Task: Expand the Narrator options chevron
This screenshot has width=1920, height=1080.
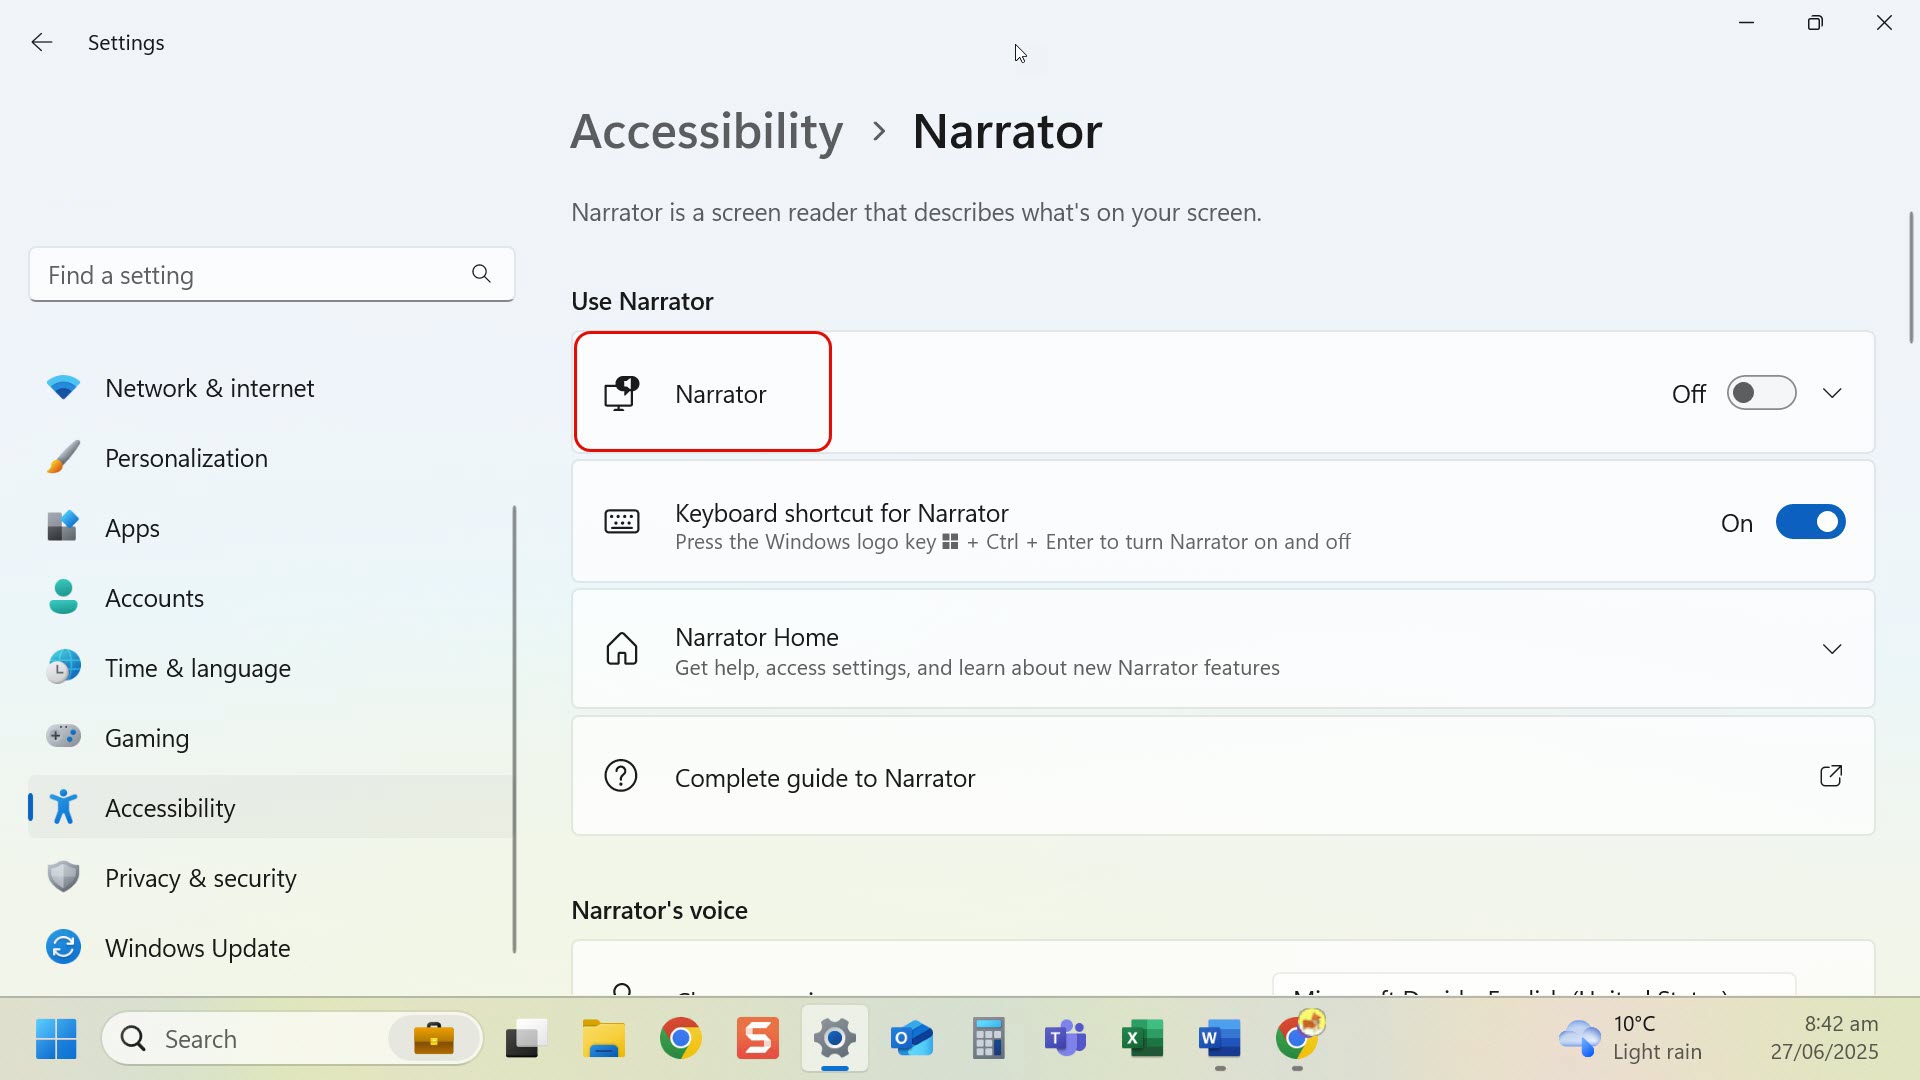Action: (1832, 394)
